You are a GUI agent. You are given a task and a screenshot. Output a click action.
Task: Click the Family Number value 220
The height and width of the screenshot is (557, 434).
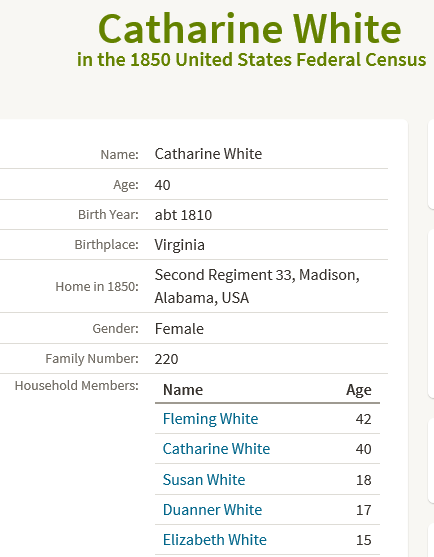[166, 359]
